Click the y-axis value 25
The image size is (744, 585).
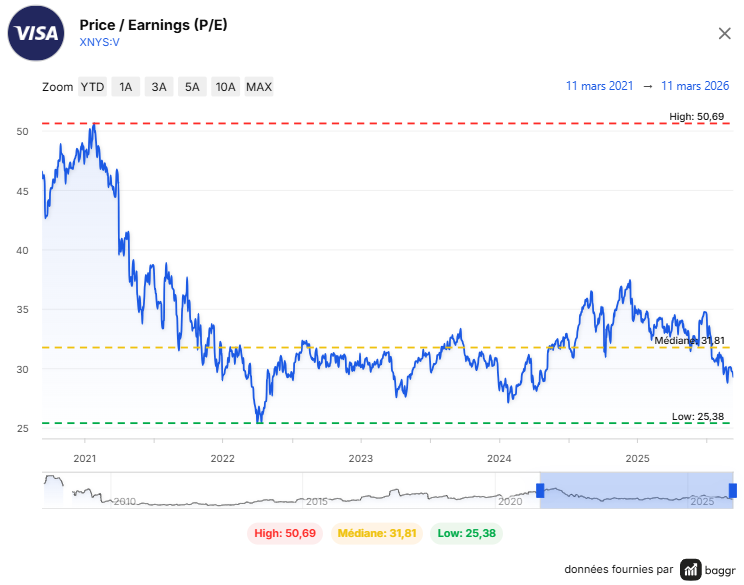point(22,428)
